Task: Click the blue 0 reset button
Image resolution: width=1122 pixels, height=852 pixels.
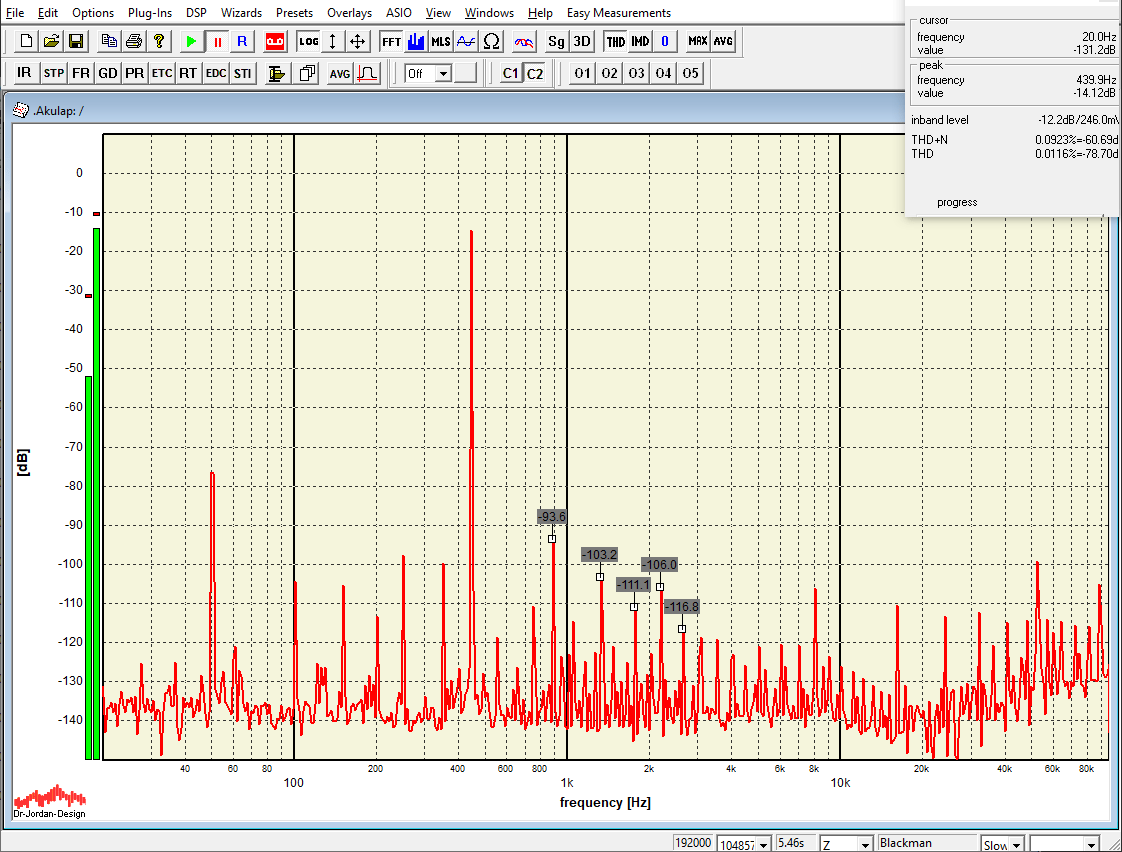Action: coord(665,41)
